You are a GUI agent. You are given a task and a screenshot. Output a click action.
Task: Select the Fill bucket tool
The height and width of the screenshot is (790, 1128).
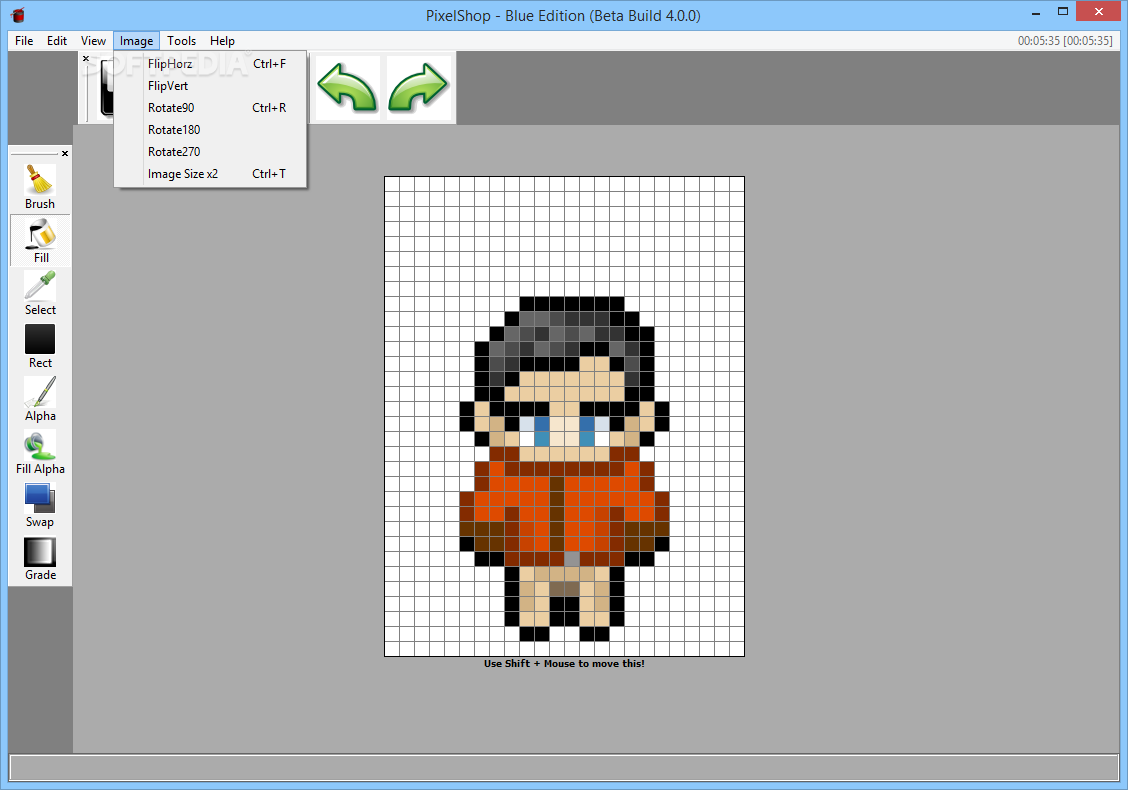click(40, 241)
